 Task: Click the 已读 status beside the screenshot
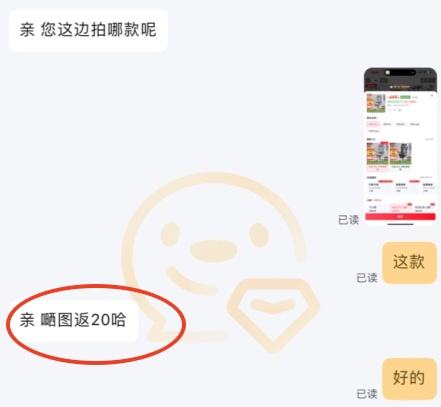(348, 220)
